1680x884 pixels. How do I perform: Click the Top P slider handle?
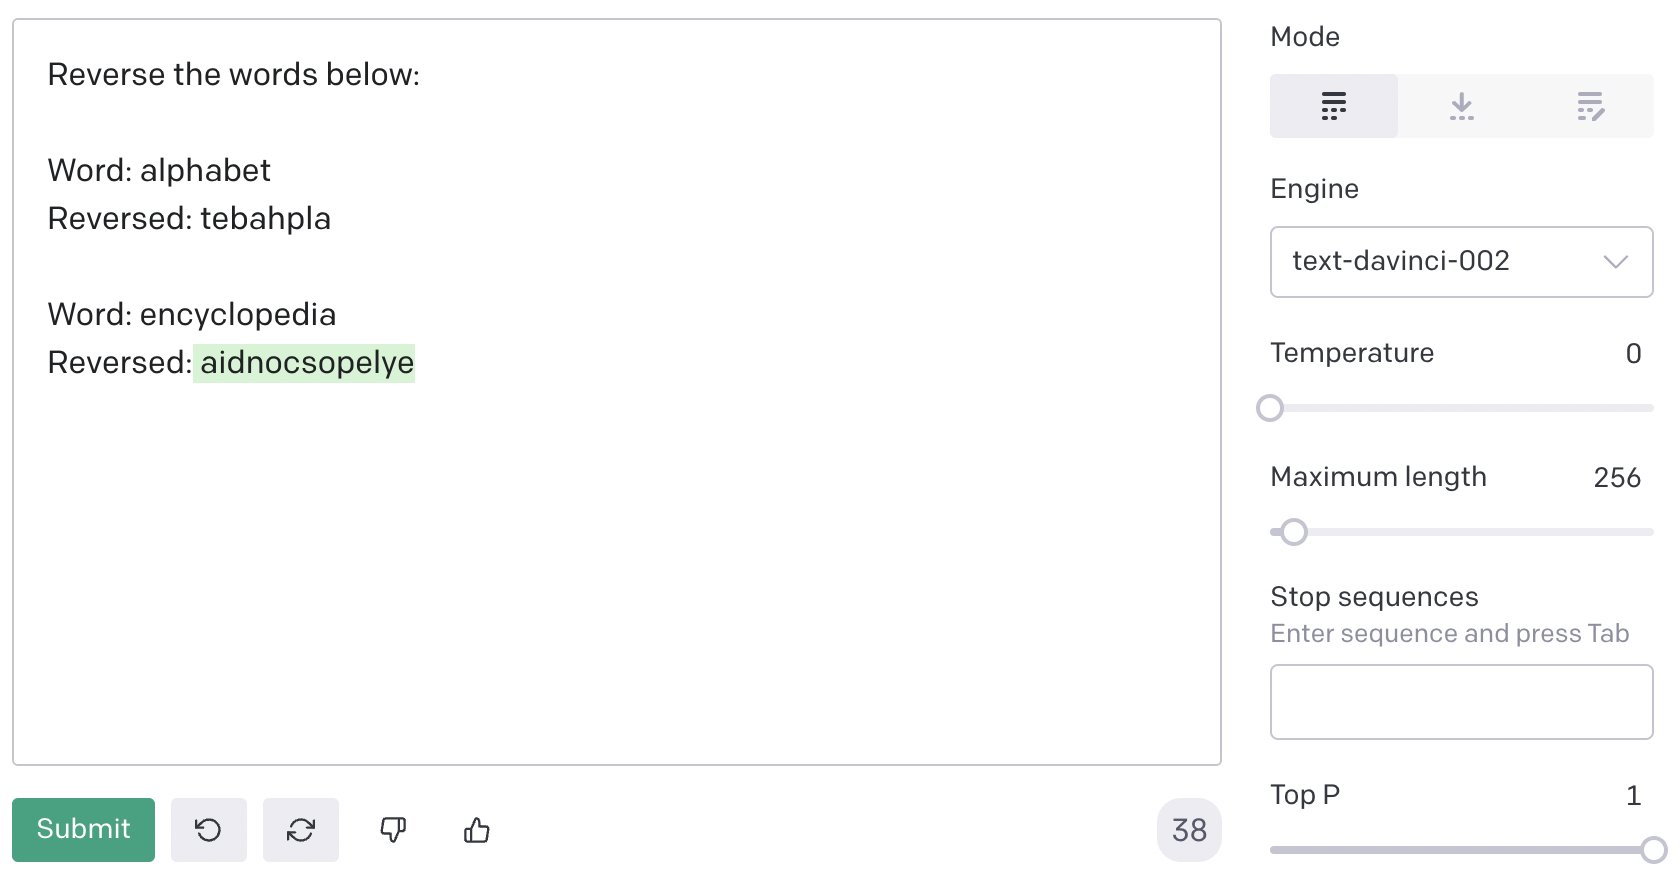click(1654, 850)
